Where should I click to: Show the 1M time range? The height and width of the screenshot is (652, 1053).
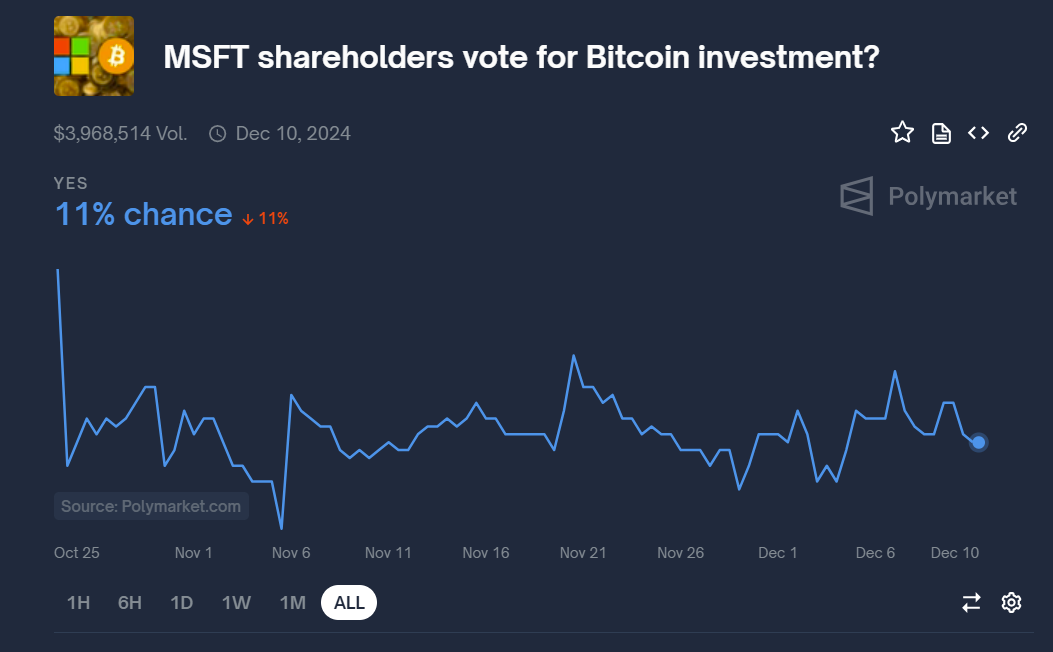tap(292, 603)
